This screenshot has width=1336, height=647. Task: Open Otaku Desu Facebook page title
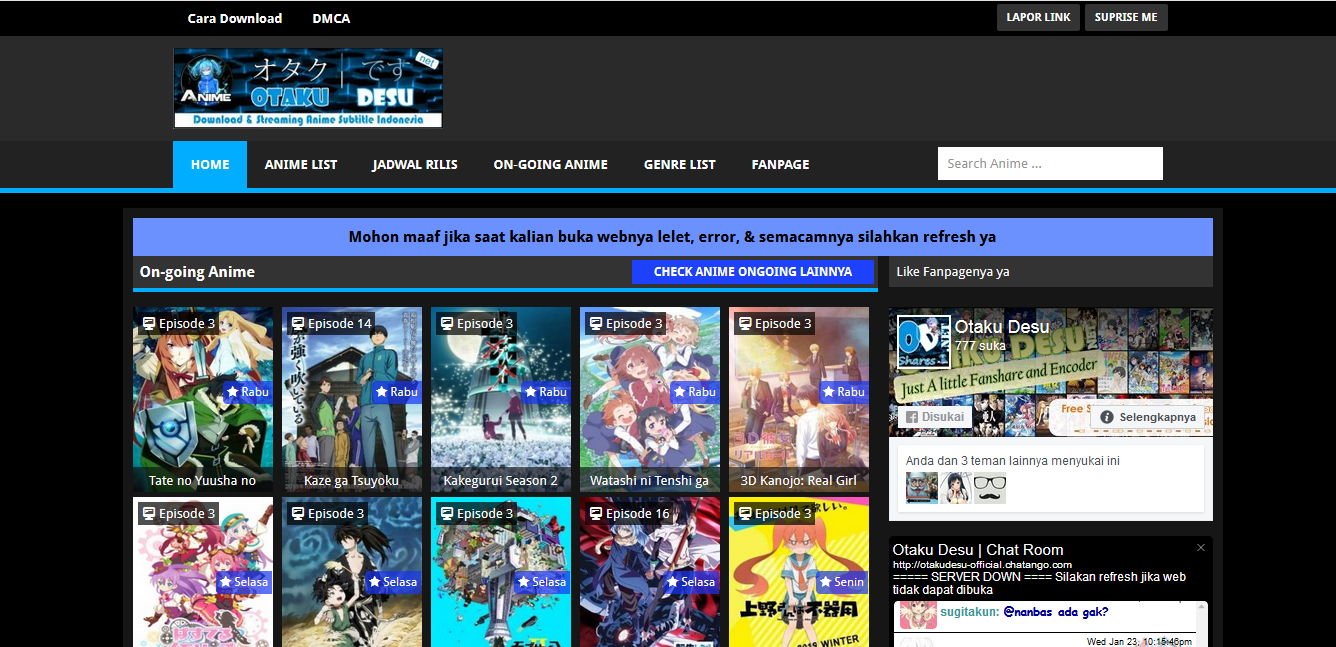point(1002,327)
